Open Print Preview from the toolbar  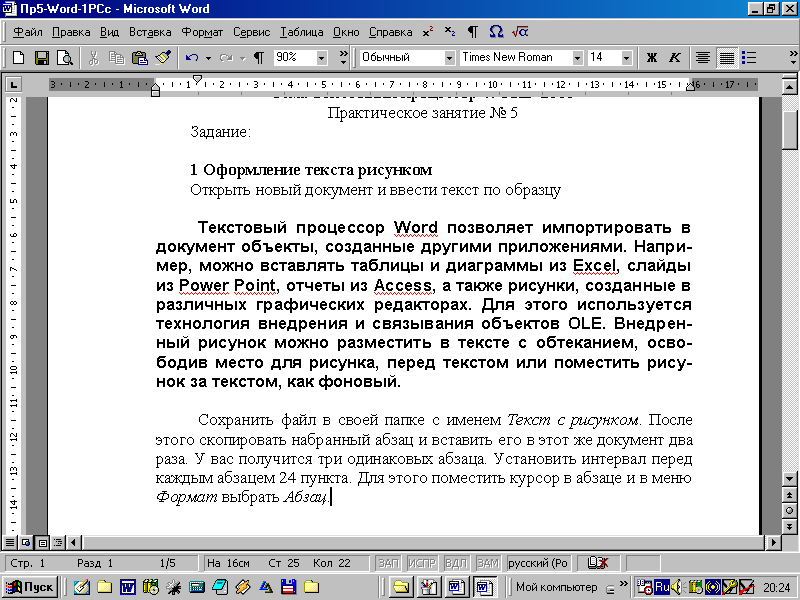(x=65, y=58)
